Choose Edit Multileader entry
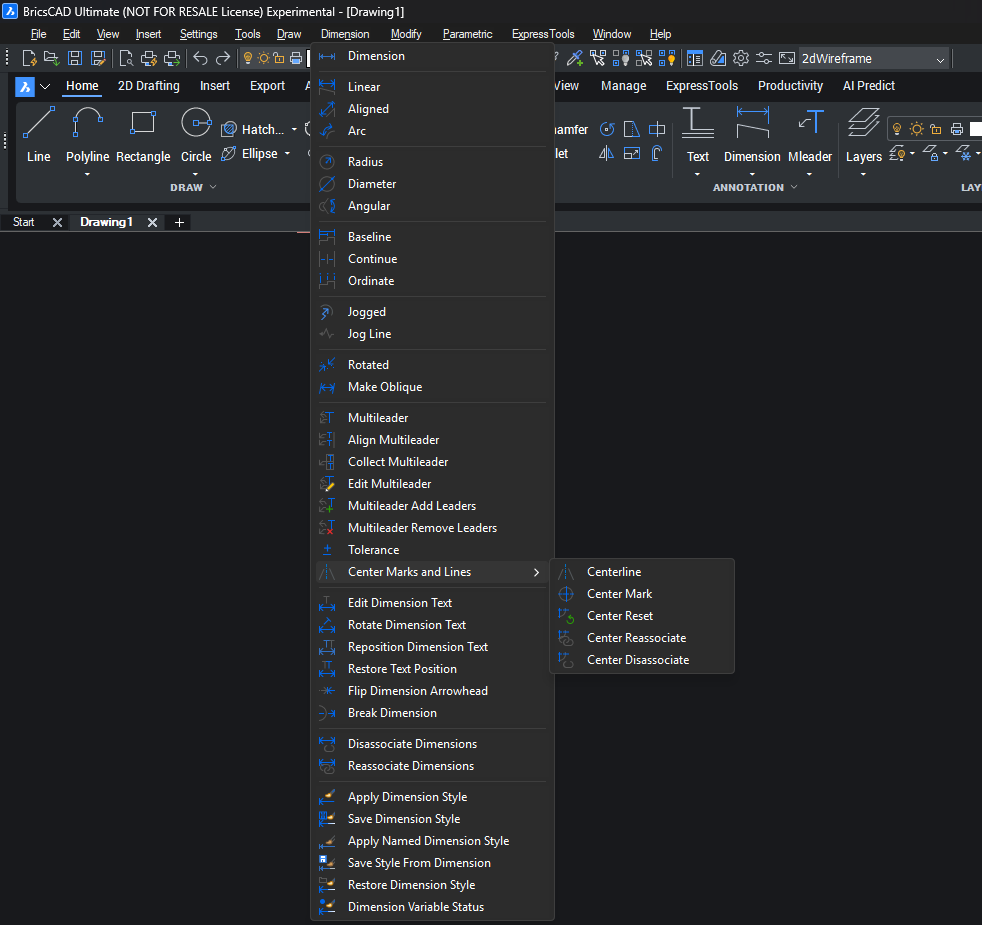The width and height of the screenshot is (982, 925). [432, 483]
